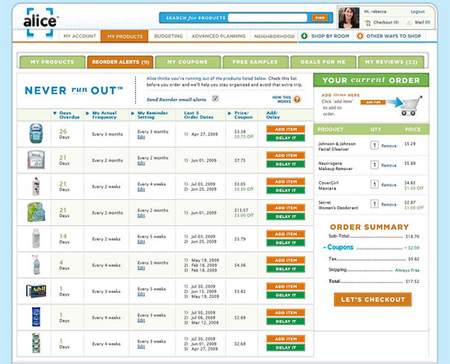Remove Neutrogena Makeup Remover from order
The width and height of the screenshot is (450, 364).
coord(389,165)
